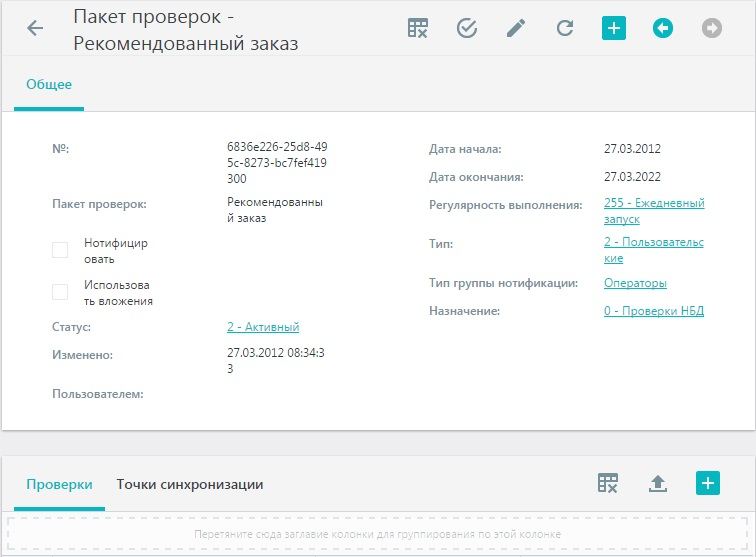Click the Пользователем: label
Screen dimensions: 756x557
[x=98, y=394]
